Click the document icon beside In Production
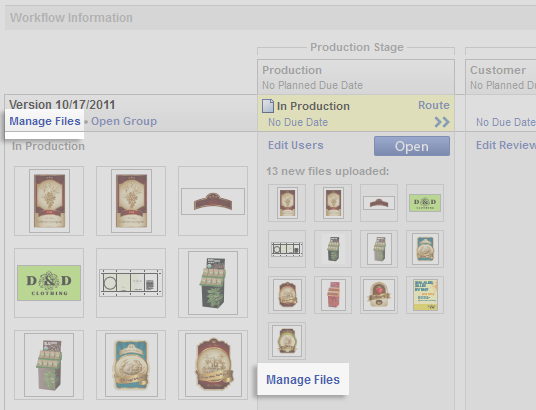The width and height of the screenshot is (536, 410). click(x=268, y=106)
